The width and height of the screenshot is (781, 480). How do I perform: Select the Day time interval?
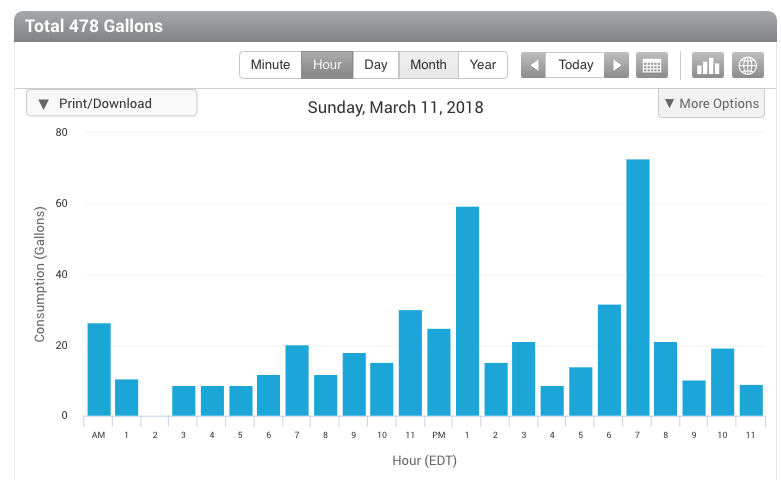(376, 65)
